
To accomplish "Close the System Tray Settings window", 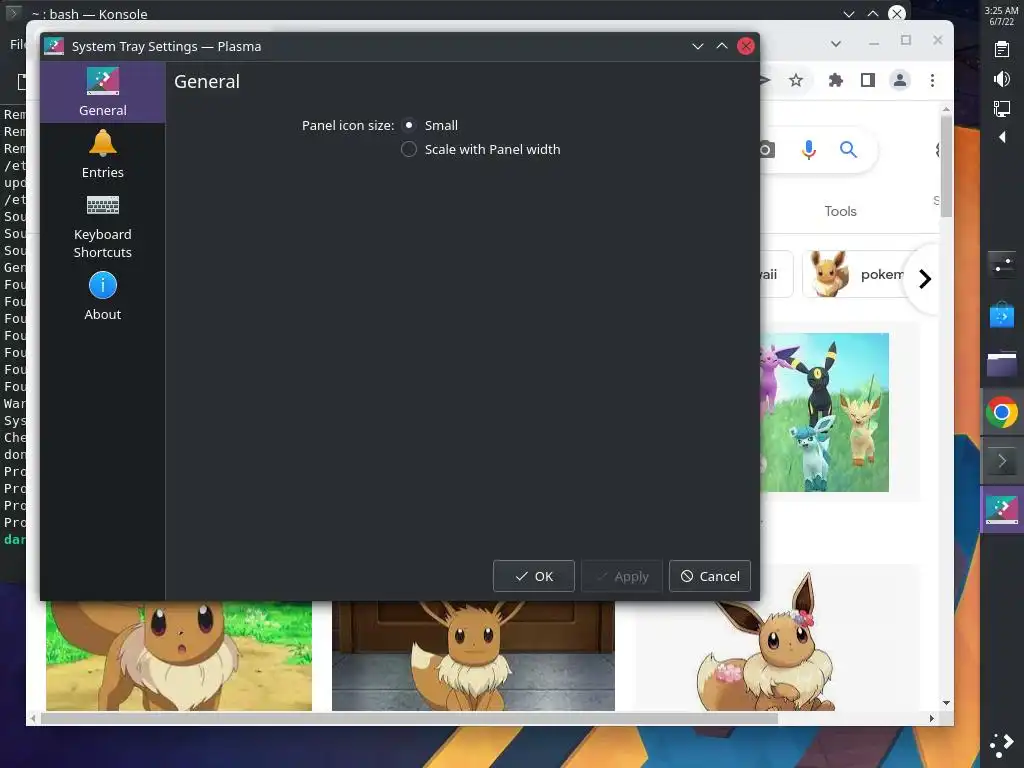I will [746, 46].
